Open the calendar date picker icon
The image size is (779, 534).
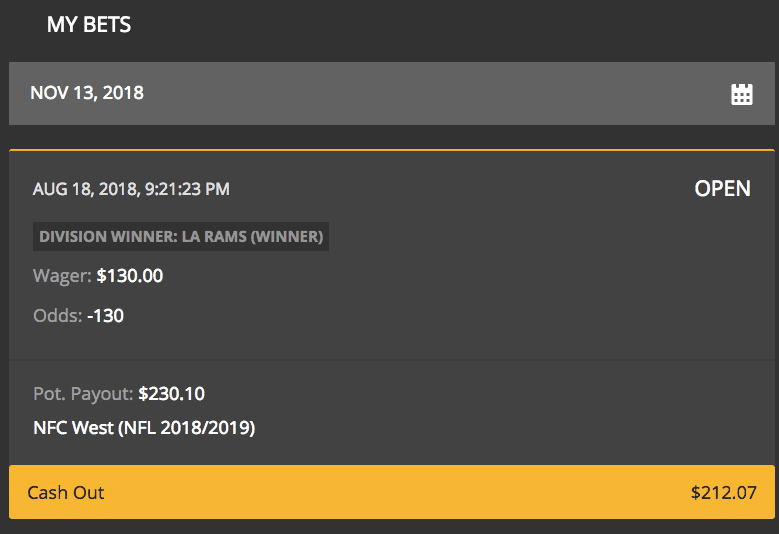[x=741, y=95]
